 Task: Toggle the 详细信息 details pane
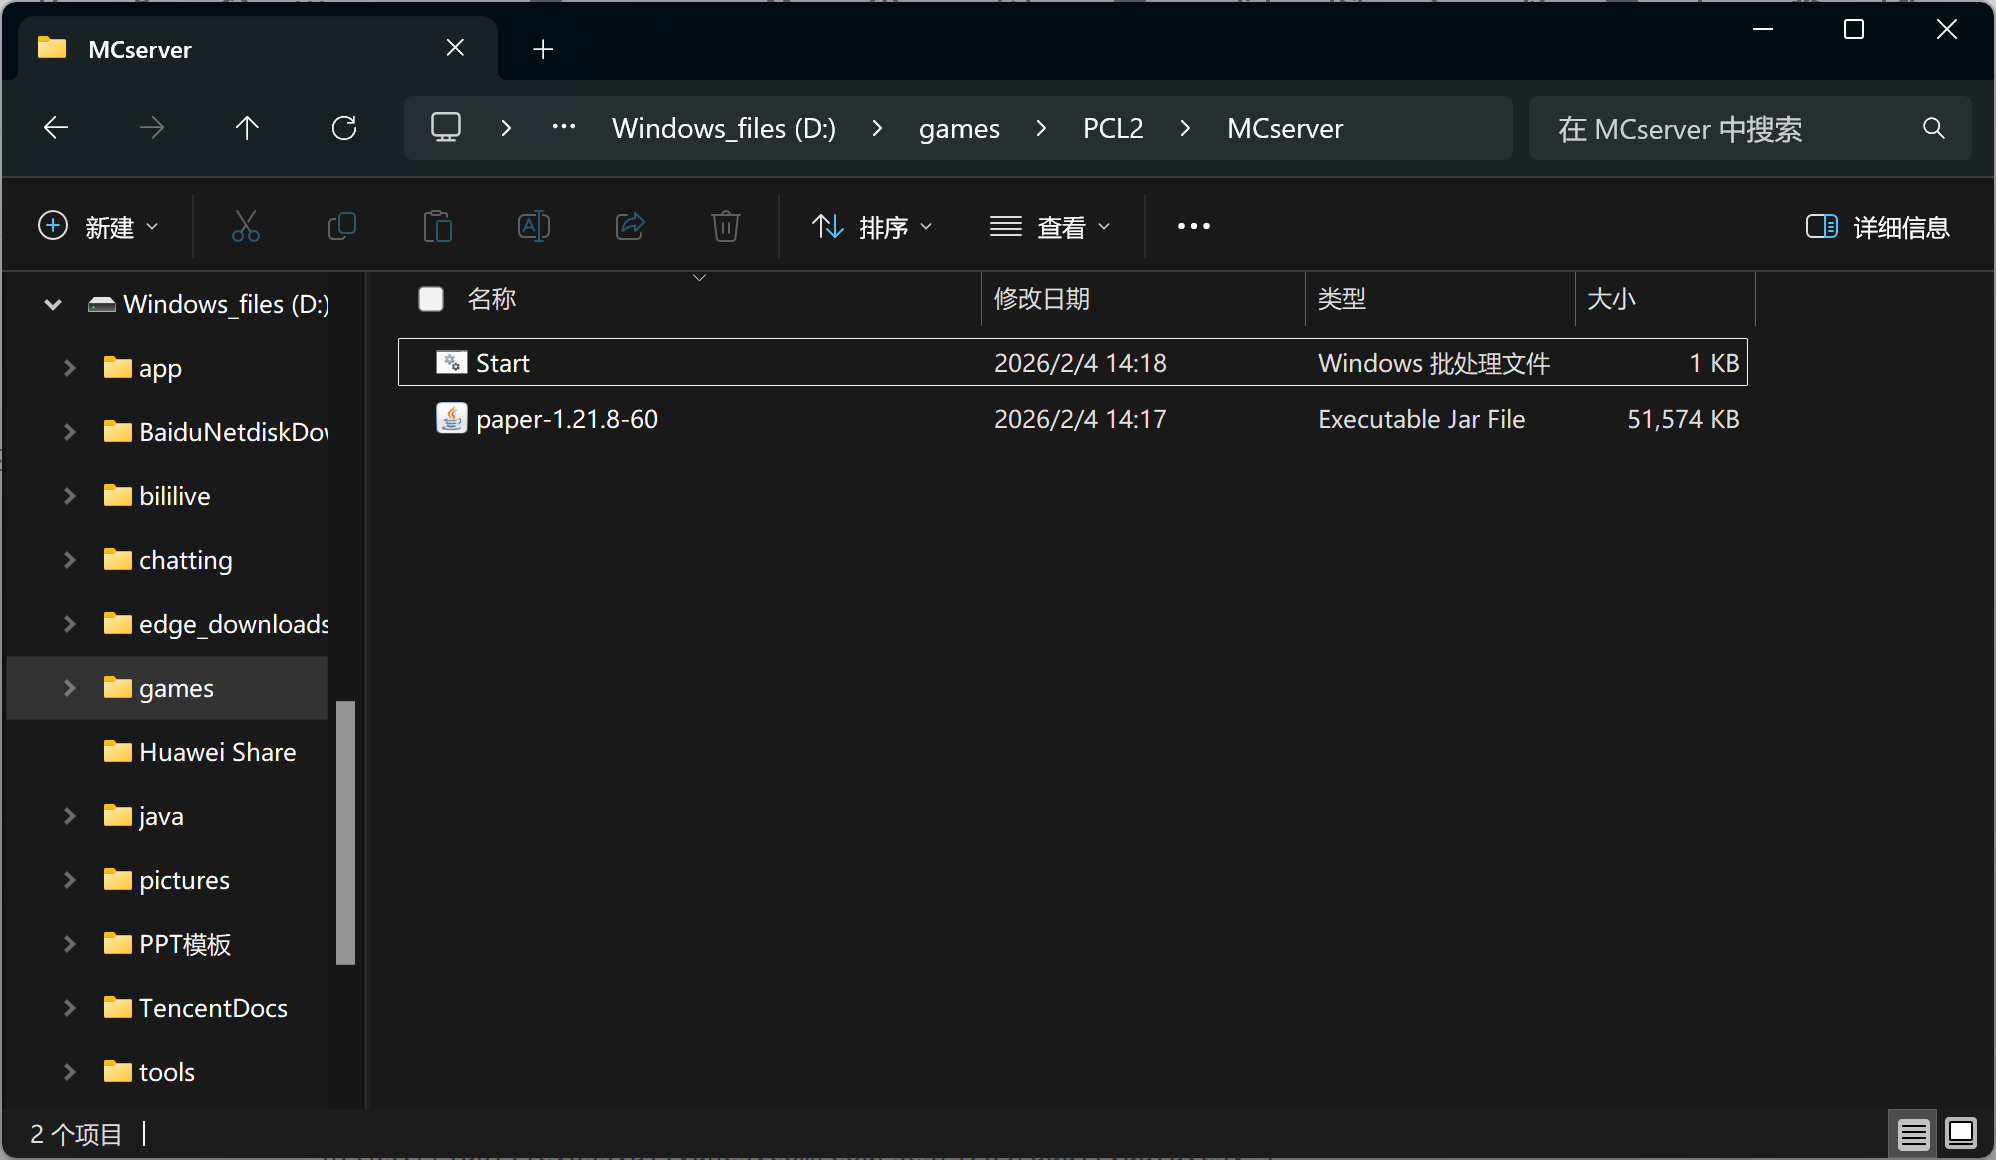[1877, 227]
